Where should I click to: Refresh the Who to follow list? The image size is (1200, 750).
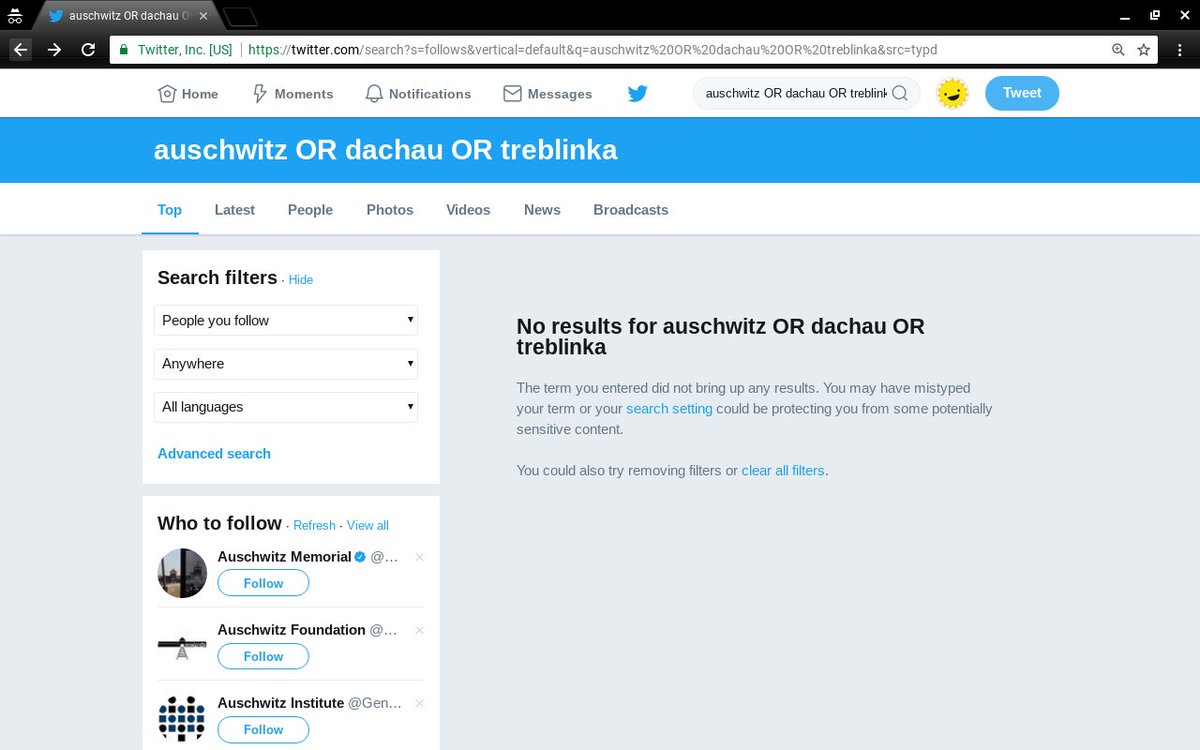[x=314, y=525]
